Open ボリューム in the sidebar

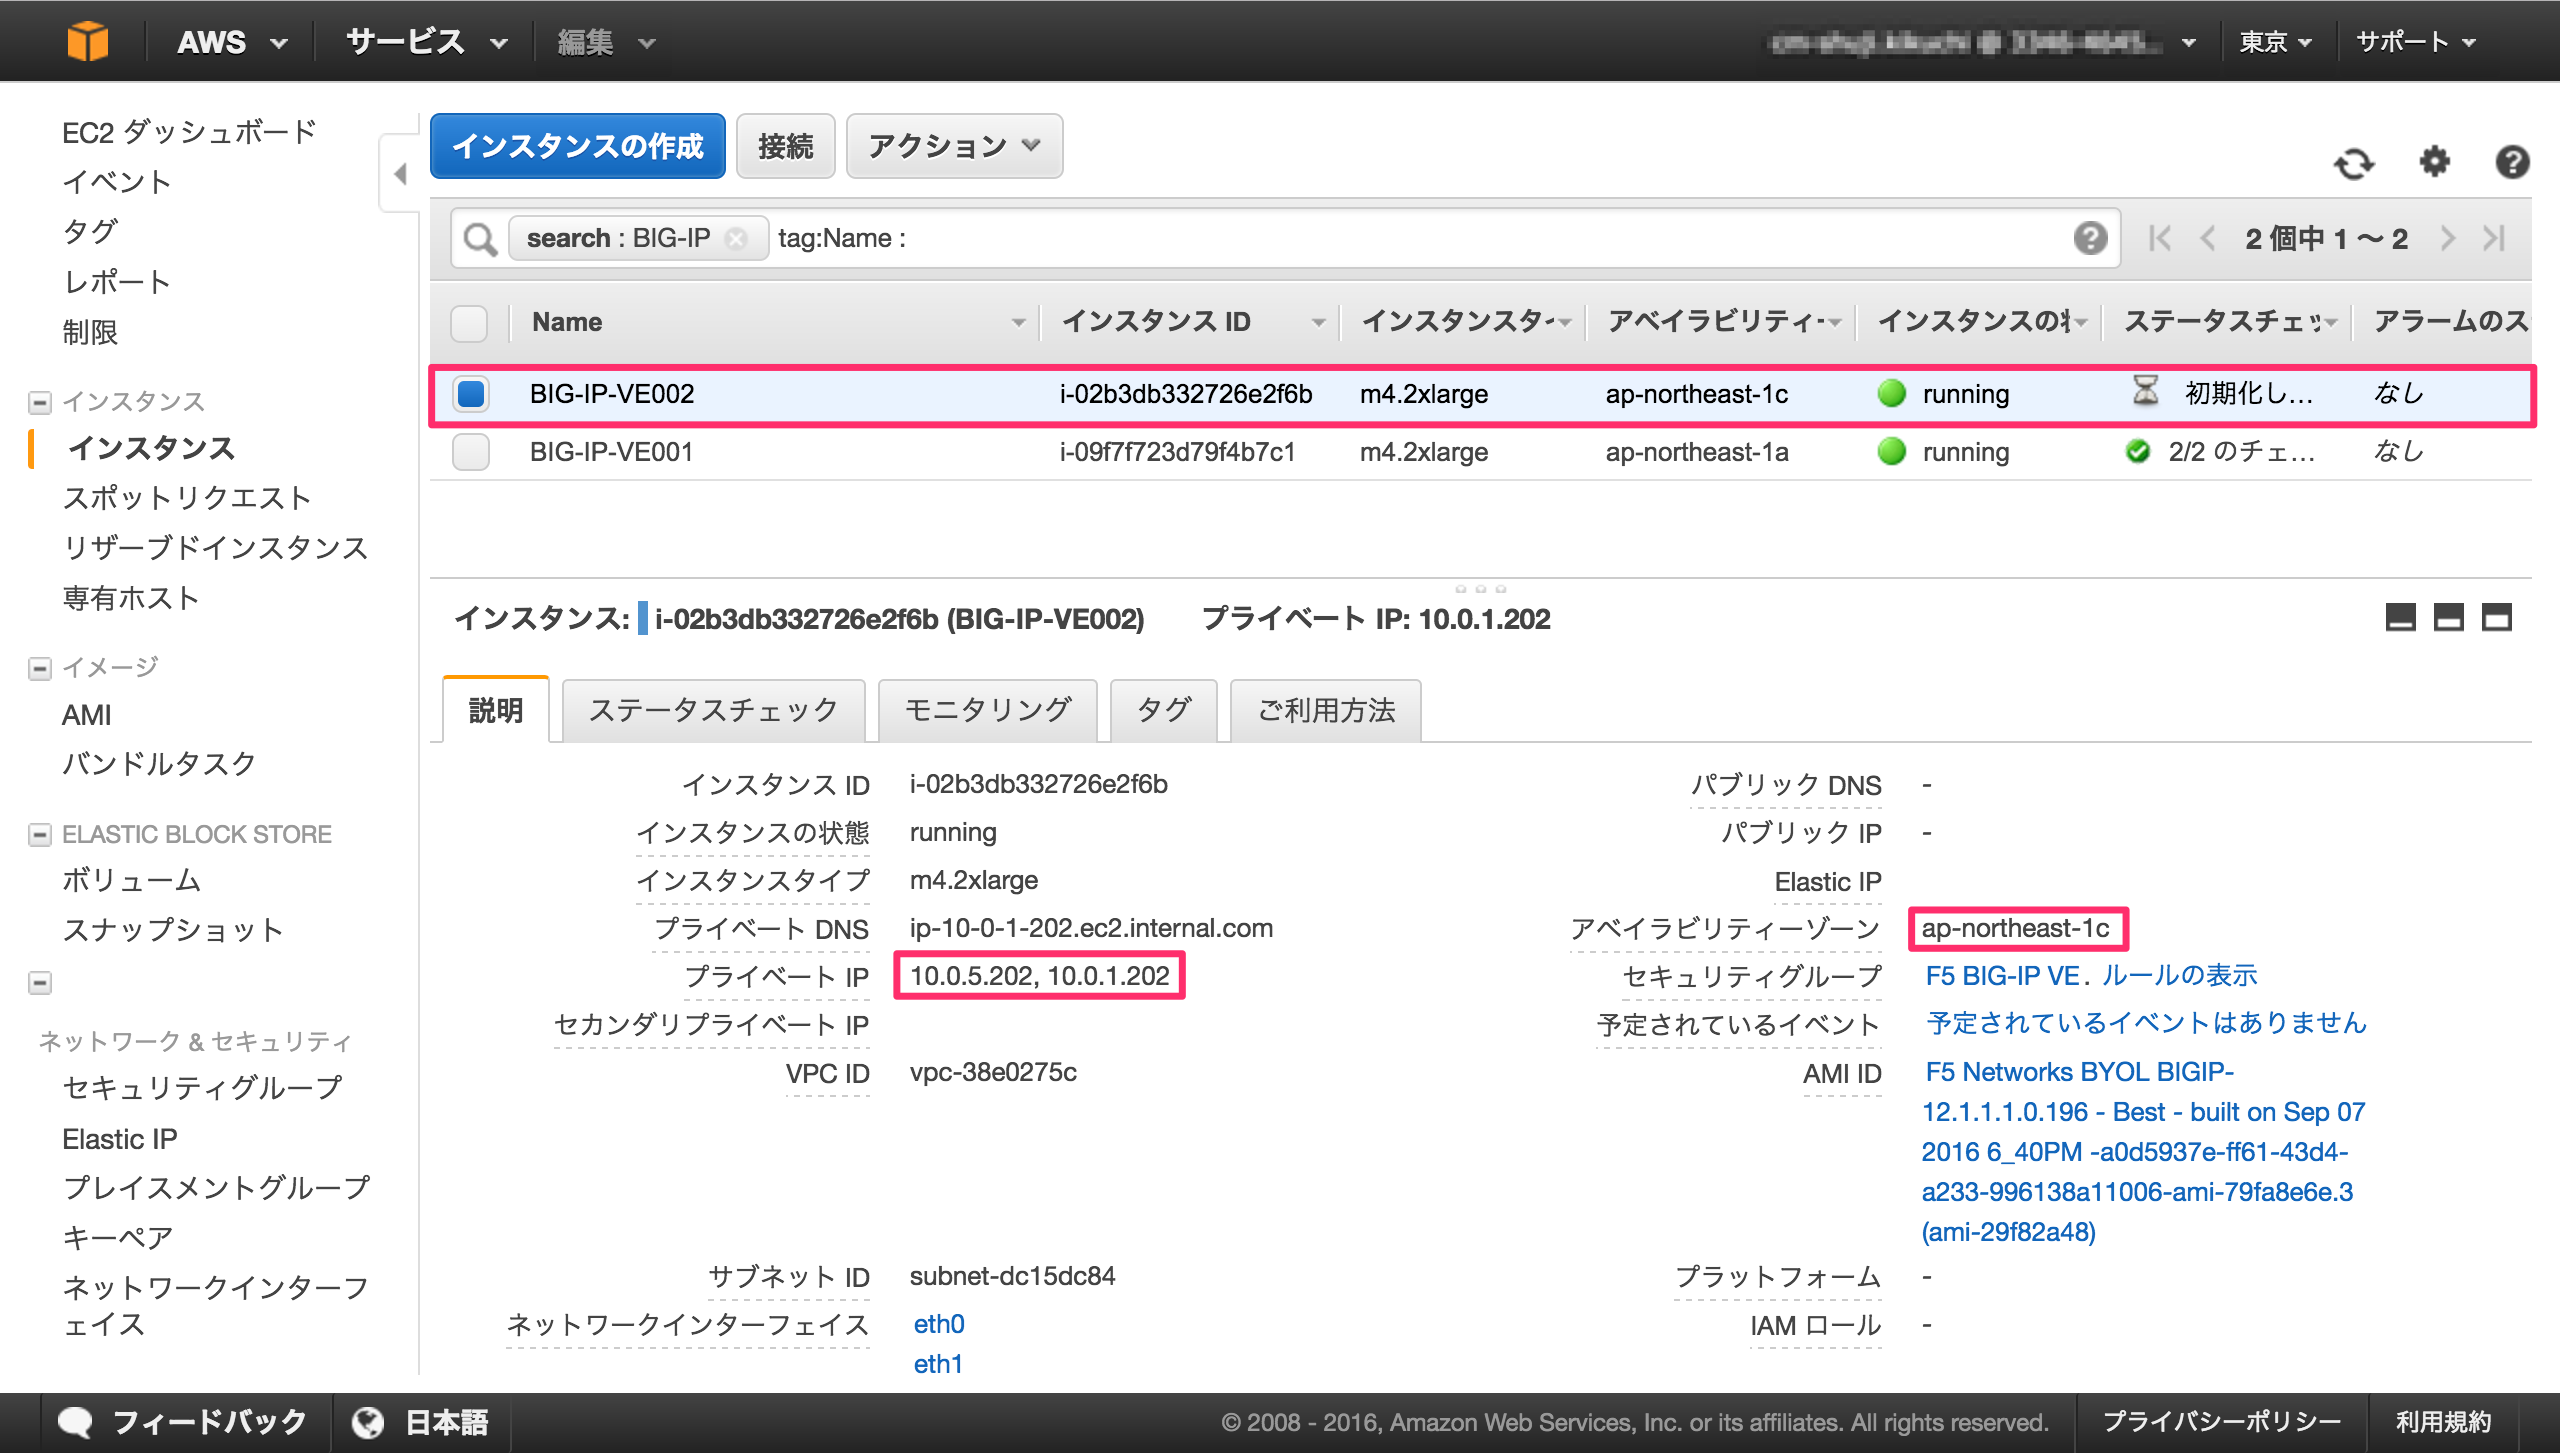[131, 880]
